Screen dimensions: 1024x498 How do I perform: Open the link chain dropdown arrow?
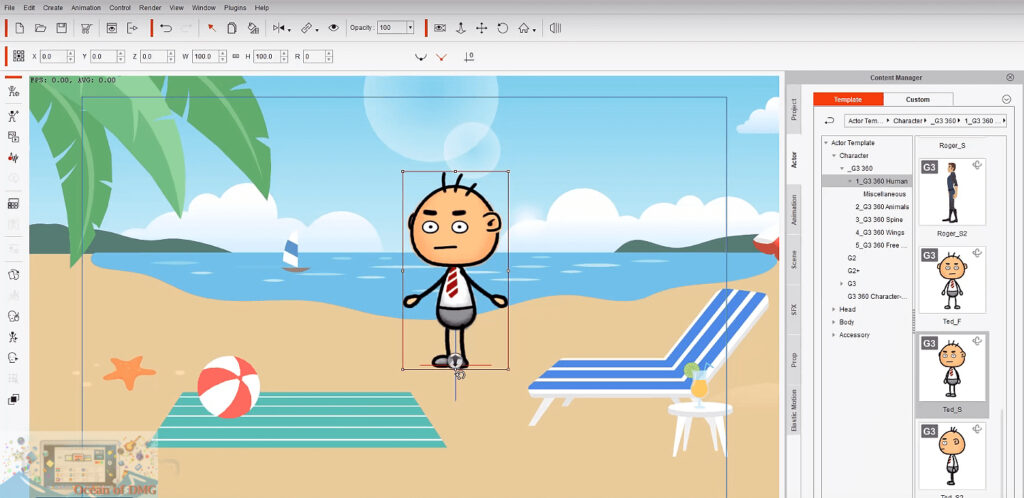tap(317, 29)
